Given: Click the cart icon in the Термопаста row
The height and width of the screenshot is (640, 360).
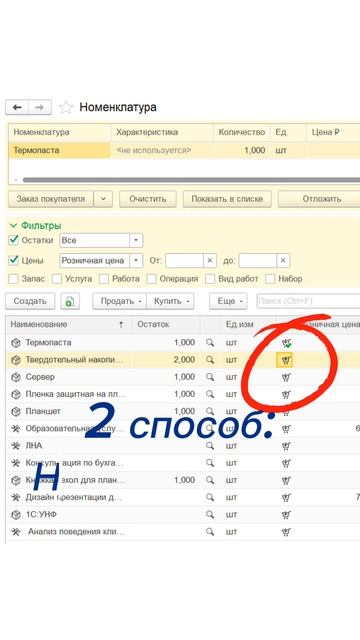Looking at the screenshot, I should point(287,343).
